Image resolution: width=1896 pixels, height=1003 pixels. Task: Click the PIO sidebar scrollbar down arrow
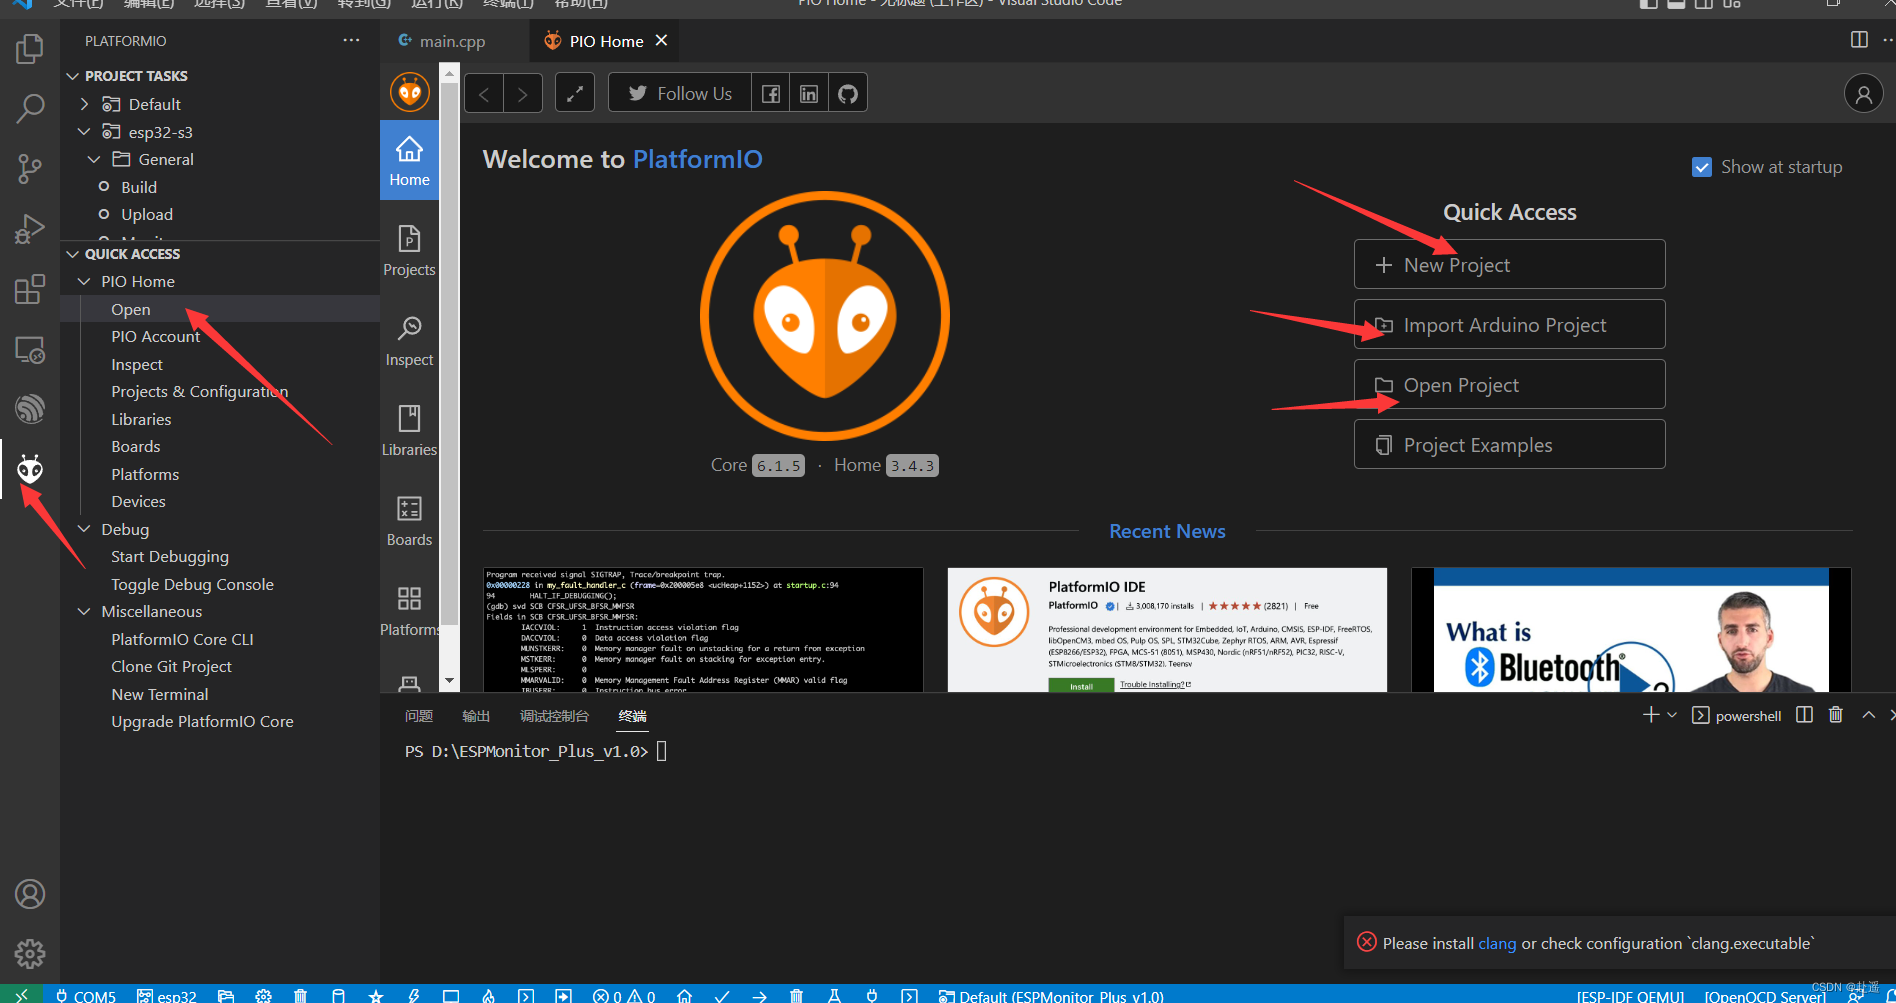click(449, 680)
